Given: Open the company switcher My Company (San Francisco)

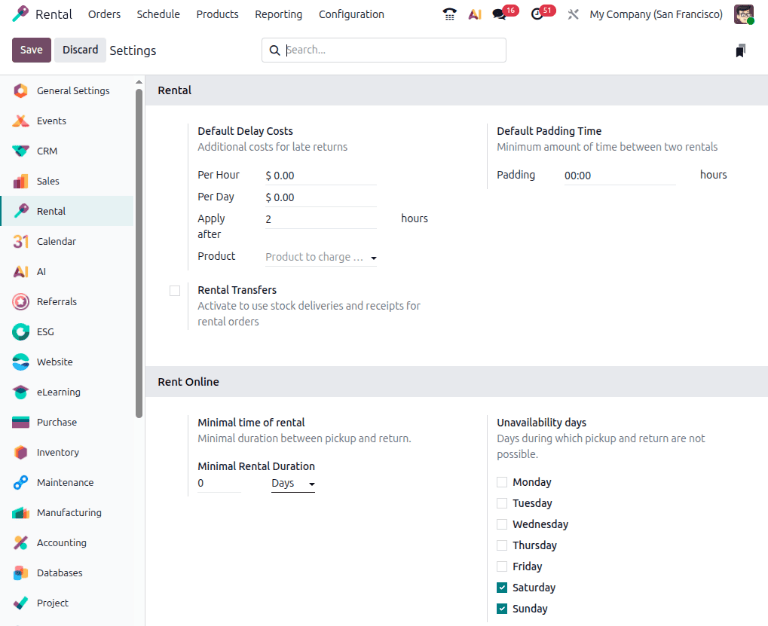Looking at the screenshot, I should 655,14.
